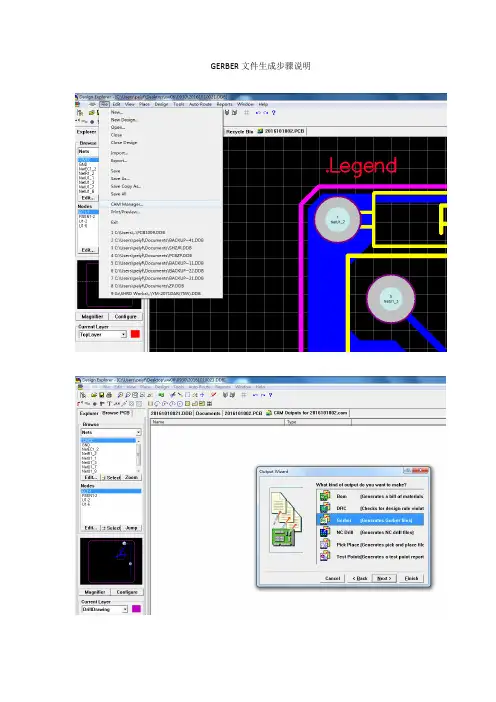The height and width of the screenshot is (702, 496).
Task: Open the Nets browse dropdown arrow
Action: (138, 432)
